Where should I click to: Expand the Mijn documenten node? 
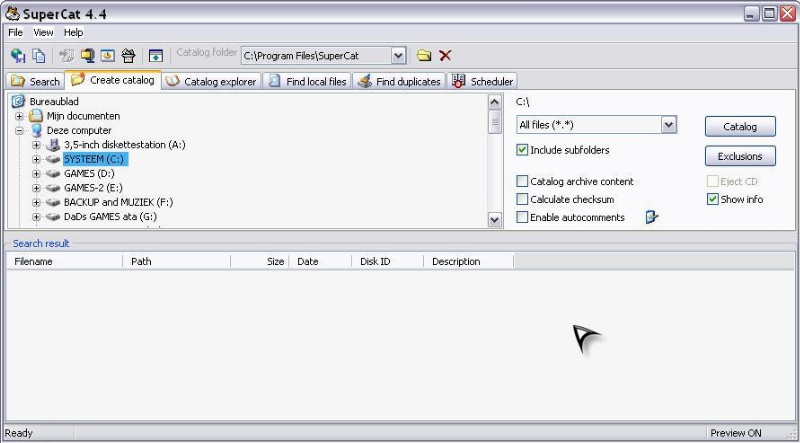[x=19, y=116]
